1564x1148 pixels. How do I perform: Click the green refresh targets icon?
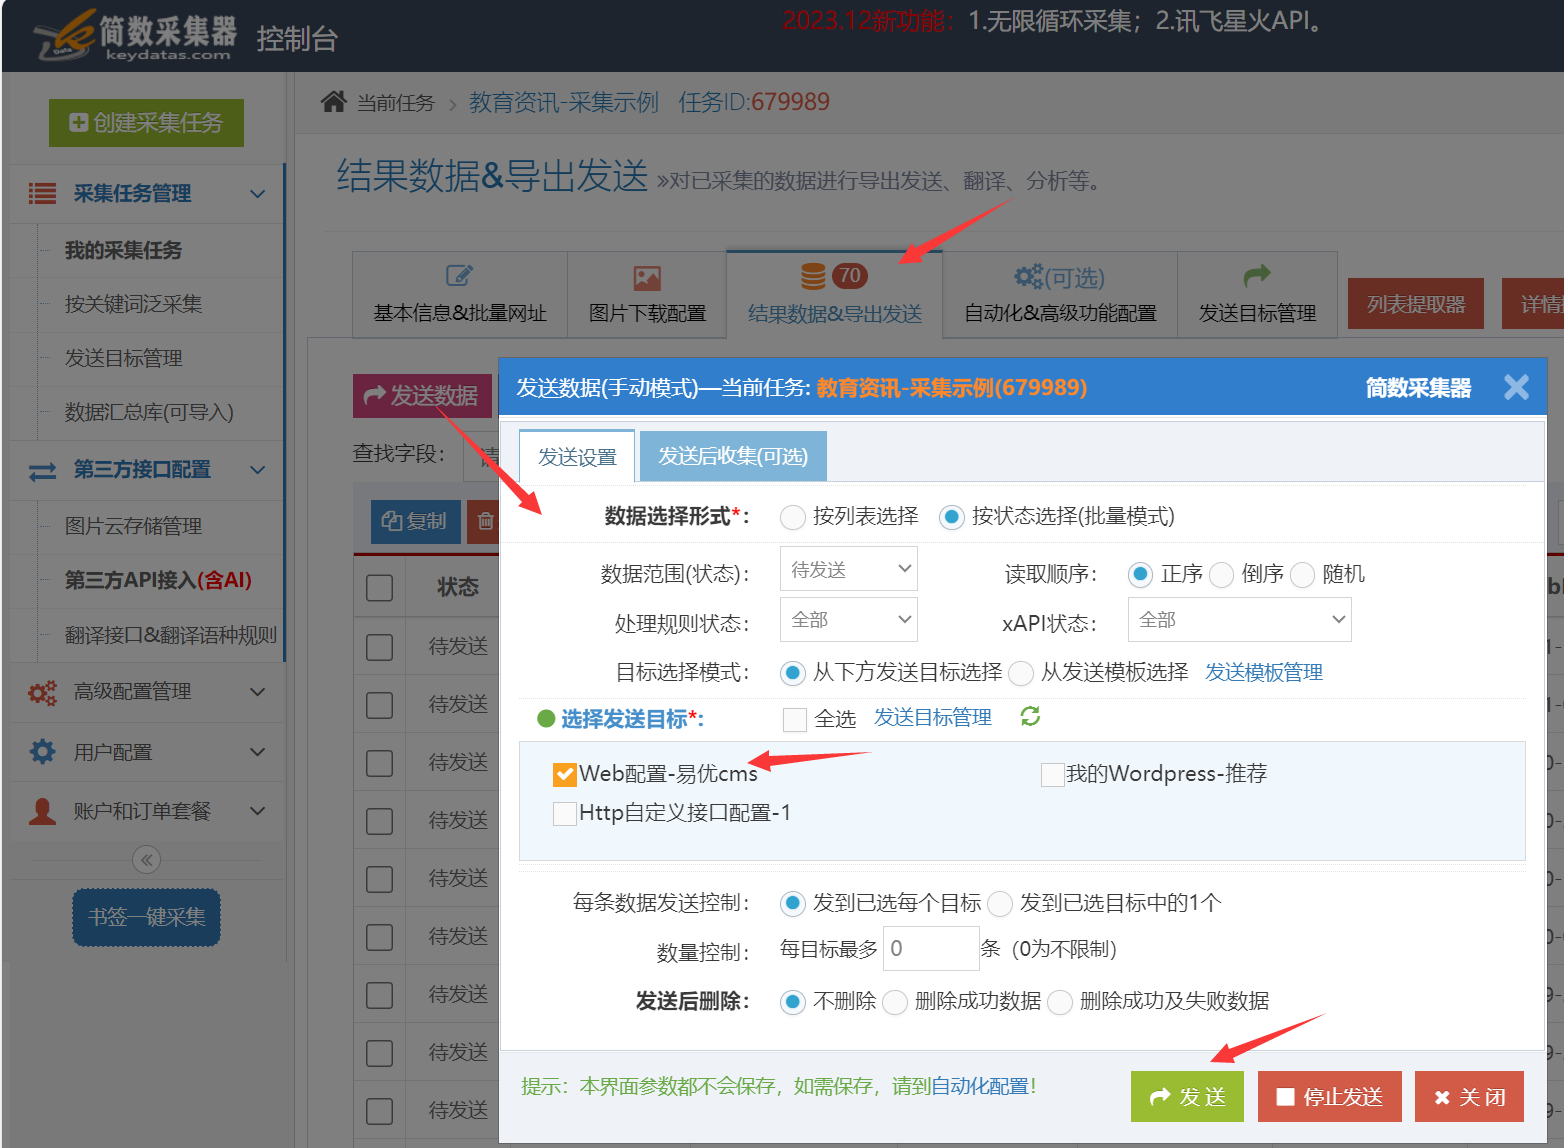click(1030, 716)
